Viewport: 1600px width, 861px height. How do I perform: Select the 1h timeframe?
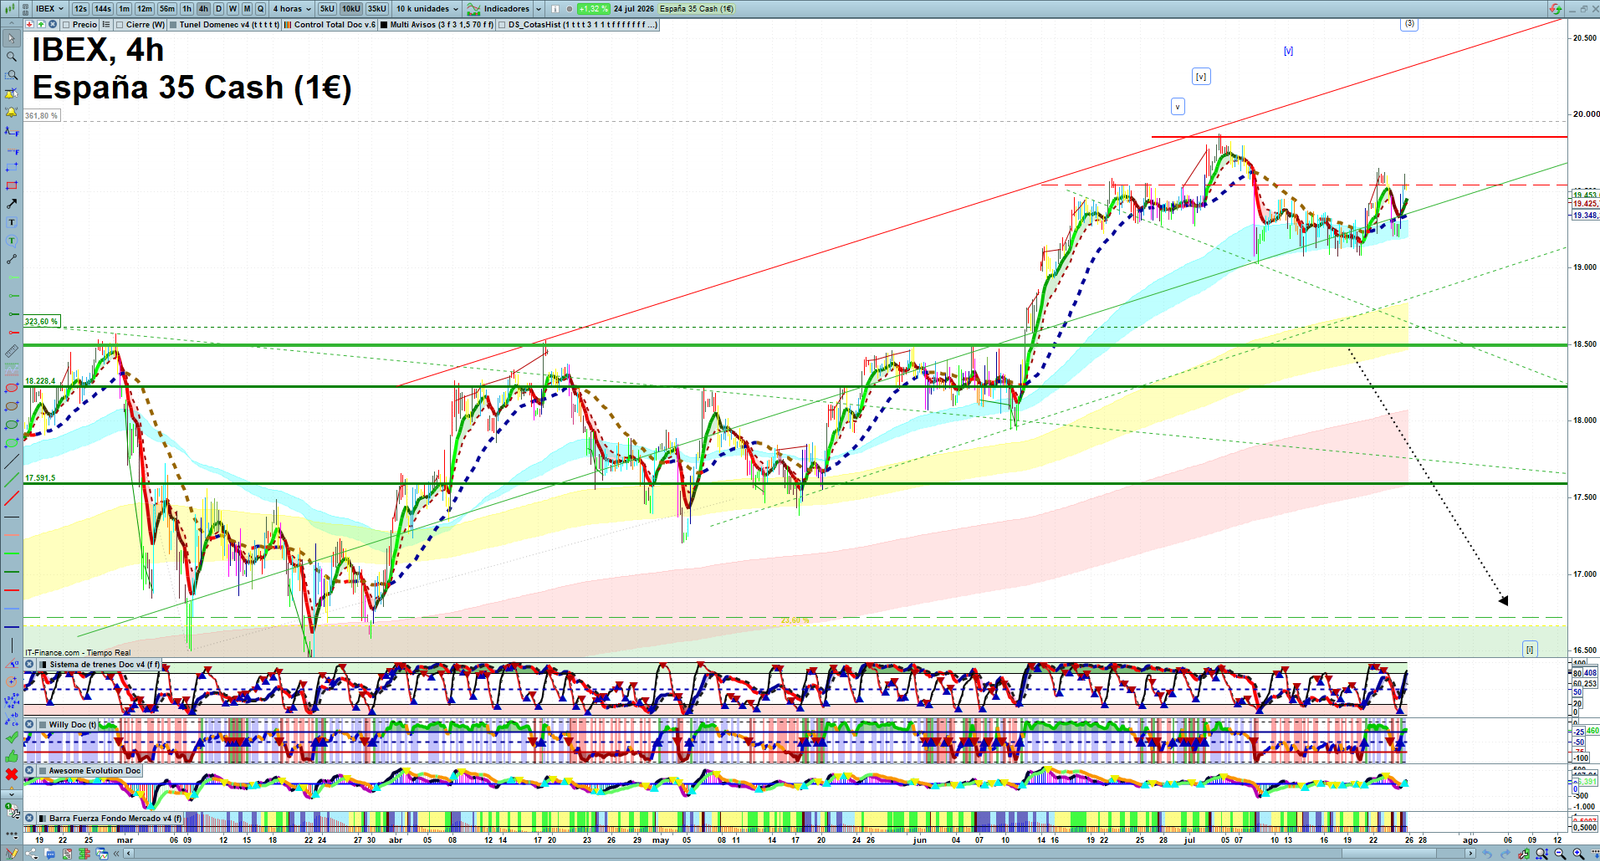(x=186, y=8)
